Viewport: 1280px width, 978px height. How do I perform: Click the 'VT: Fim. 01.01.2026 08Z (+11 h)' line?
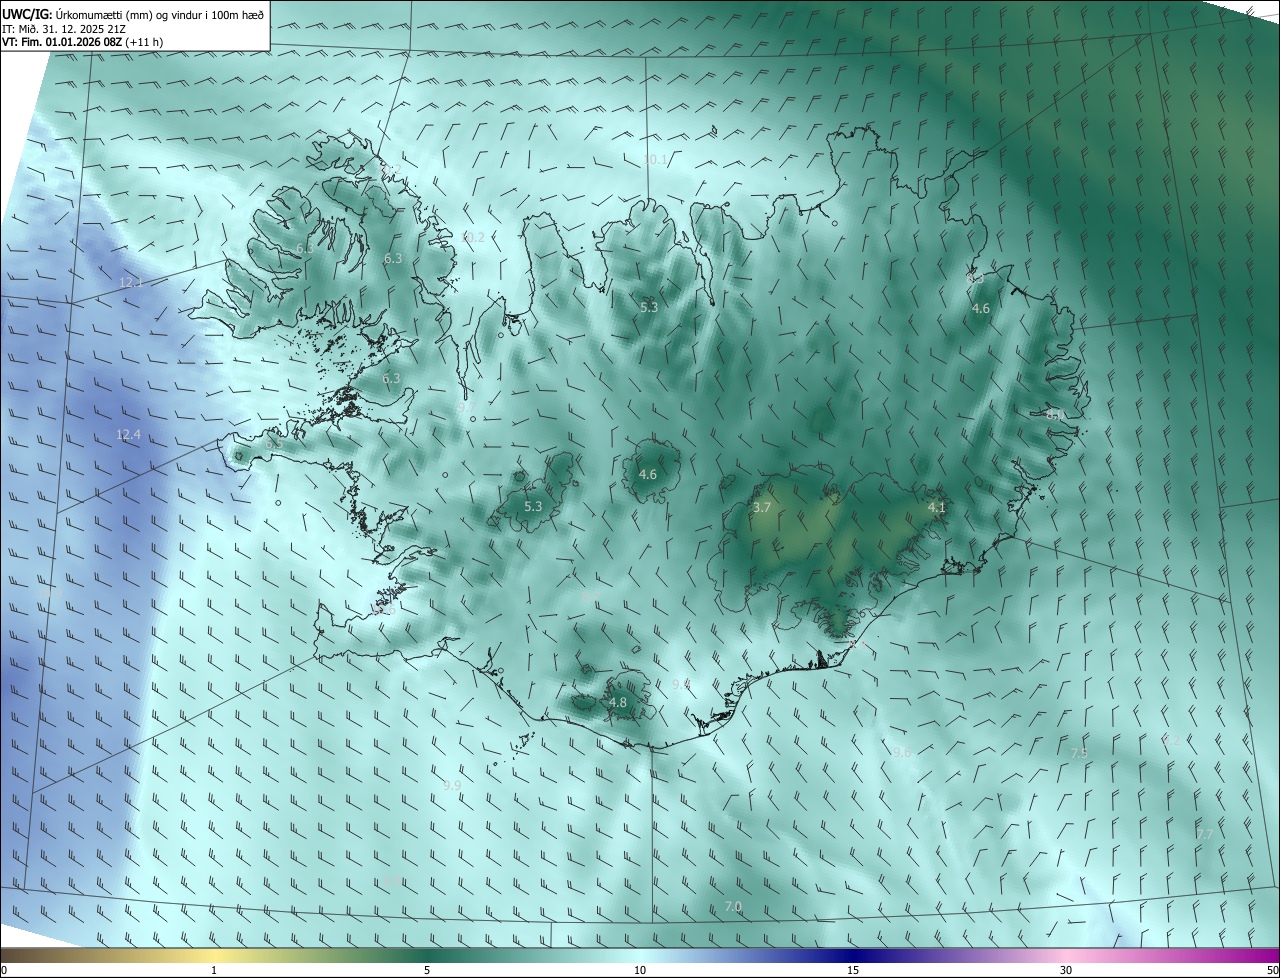[x=82, y=42]
